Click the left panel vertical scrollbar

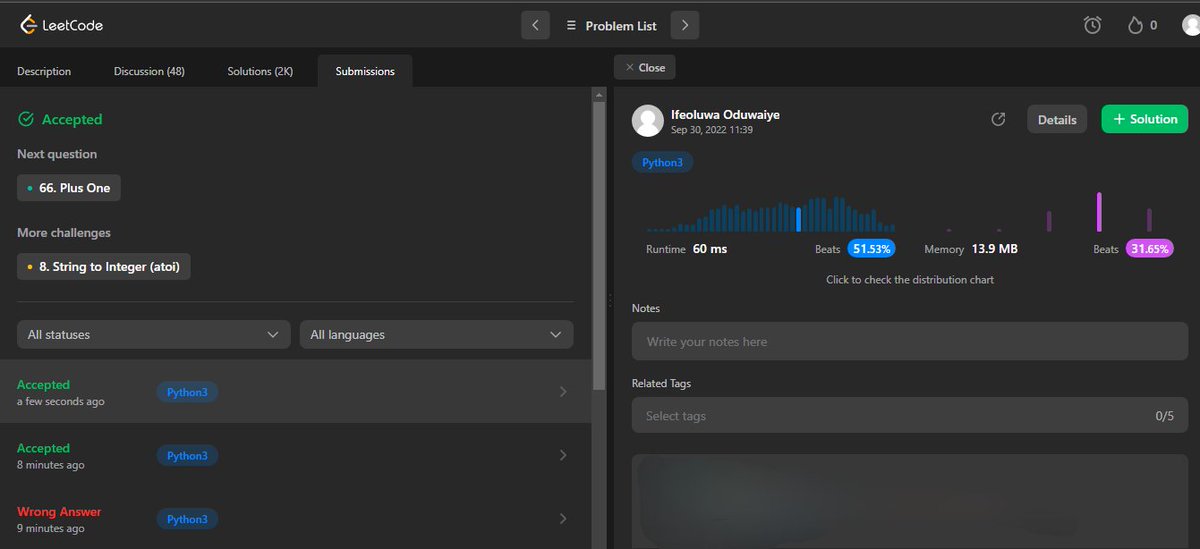tap(598, 245)
